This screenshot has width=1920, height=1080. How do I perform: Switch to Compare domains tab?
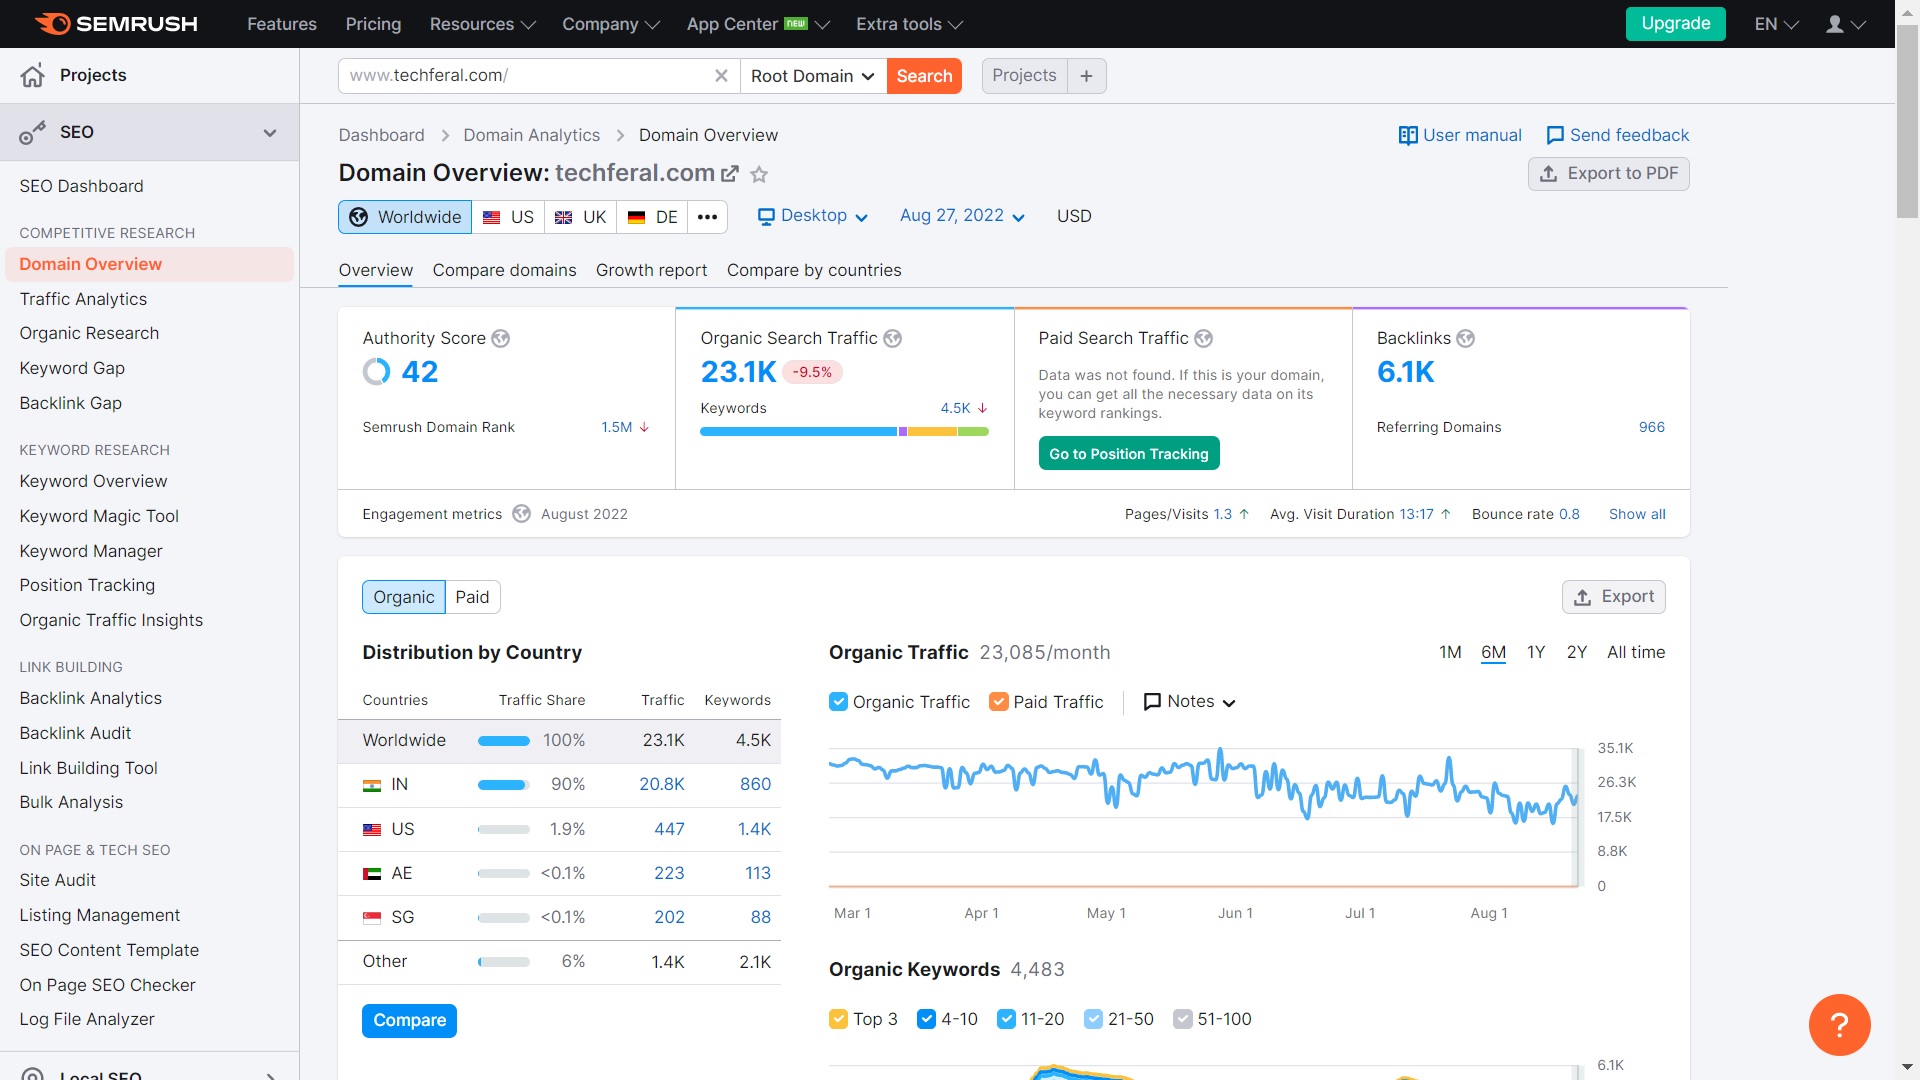504,270
